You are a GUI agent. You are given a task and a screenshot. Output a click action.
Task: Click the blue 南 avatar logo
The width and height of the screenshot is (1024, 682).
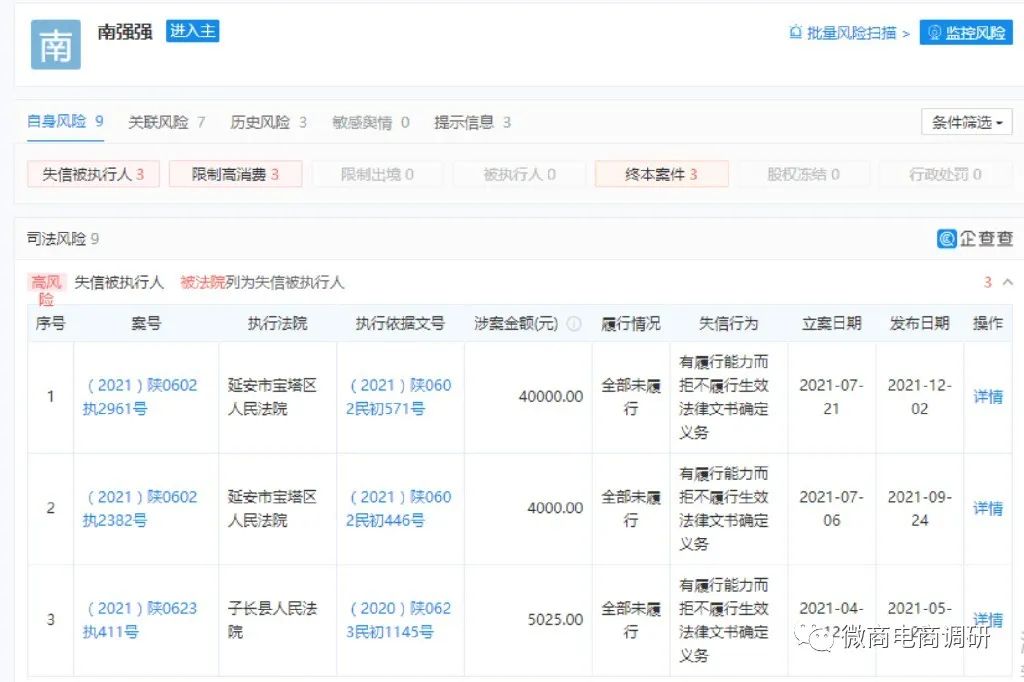coord(55,45)
